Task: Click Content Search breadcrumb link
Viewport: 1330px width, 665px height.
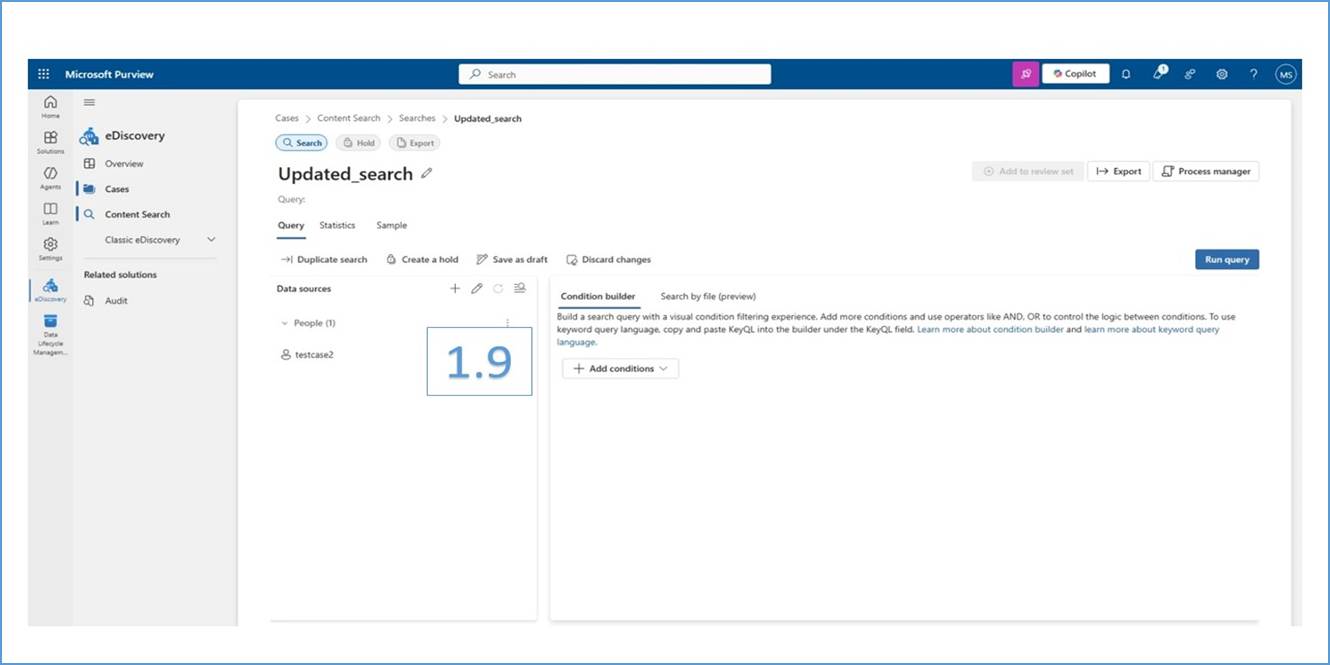Action: coord(349,118)
